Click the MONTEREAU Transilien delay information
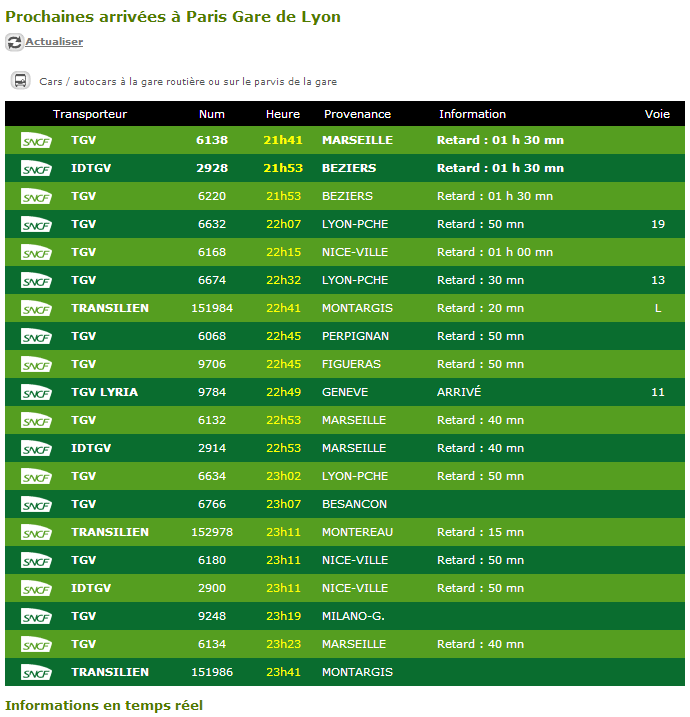Screen dimensions: 690x717 [480, 532]
